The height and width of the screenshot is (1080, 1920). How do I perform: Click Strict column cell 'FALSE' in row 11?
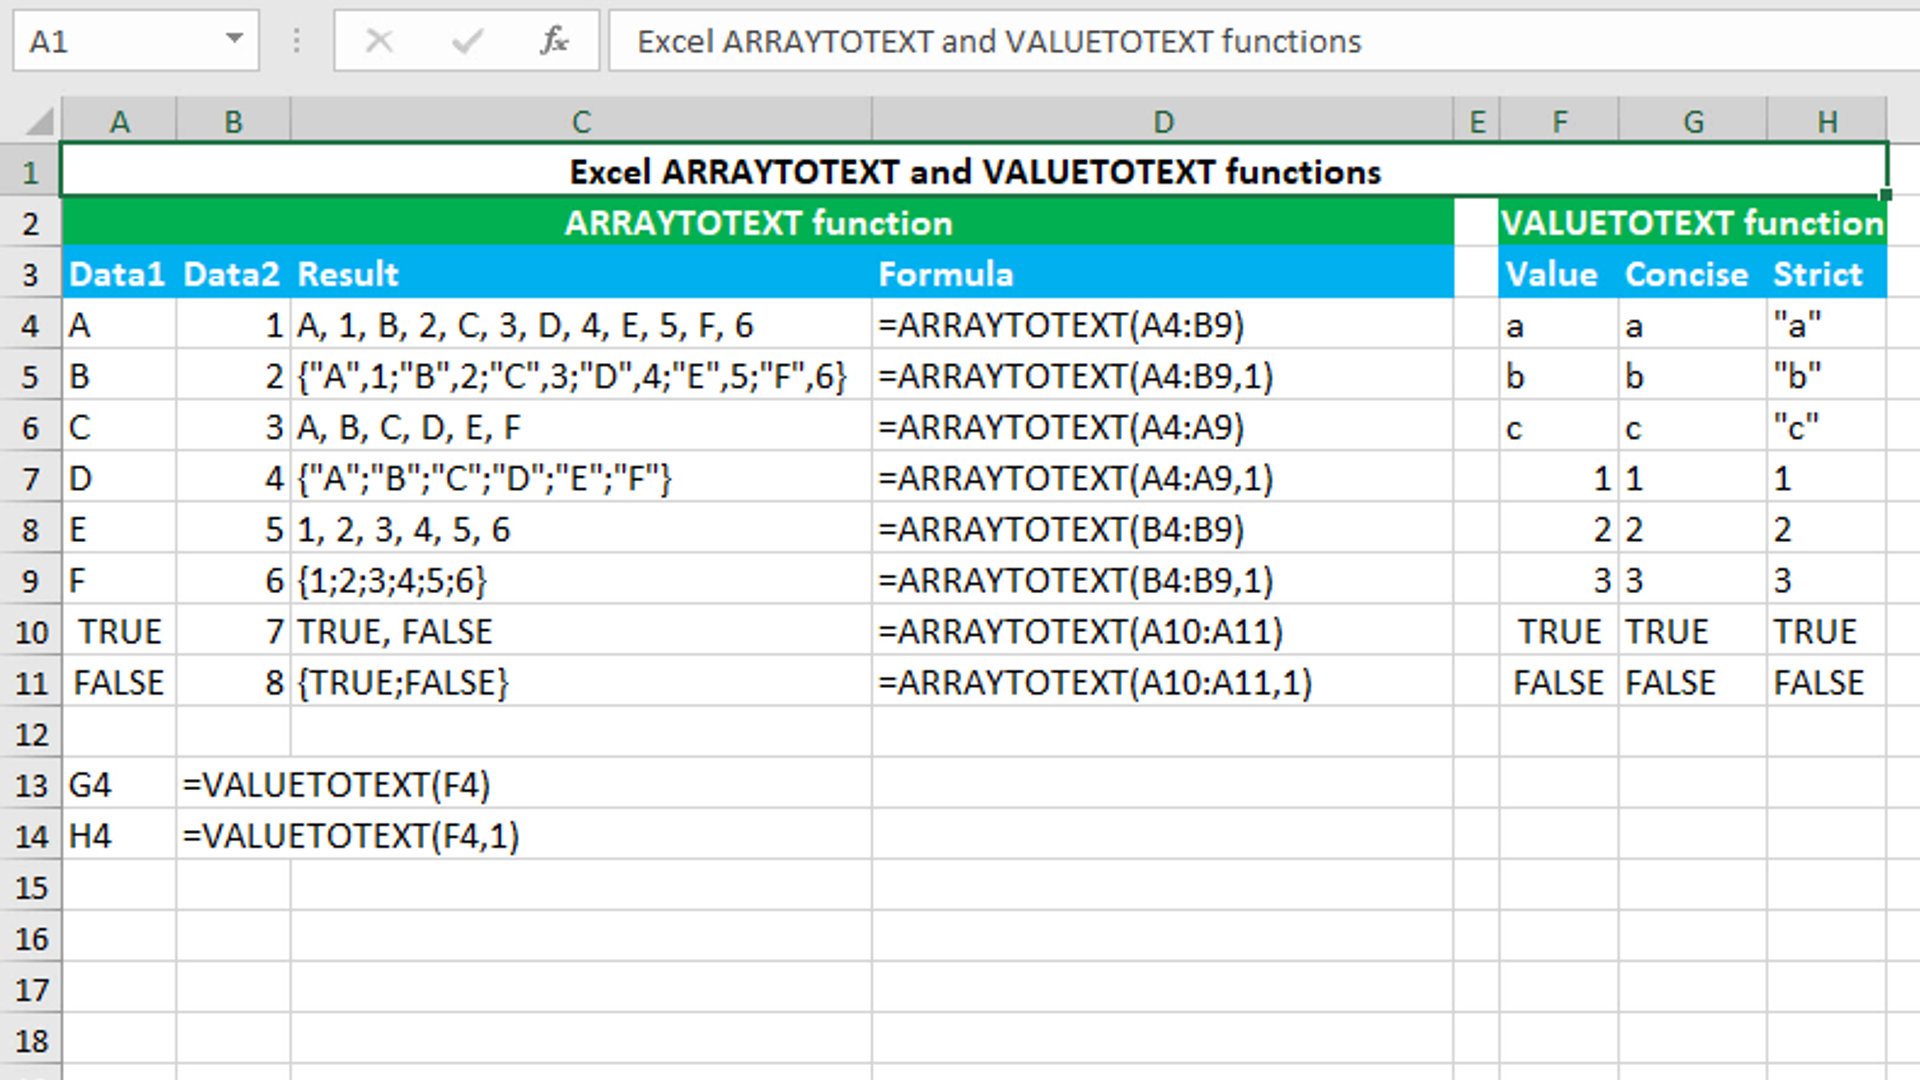(x=1827, y=682)
